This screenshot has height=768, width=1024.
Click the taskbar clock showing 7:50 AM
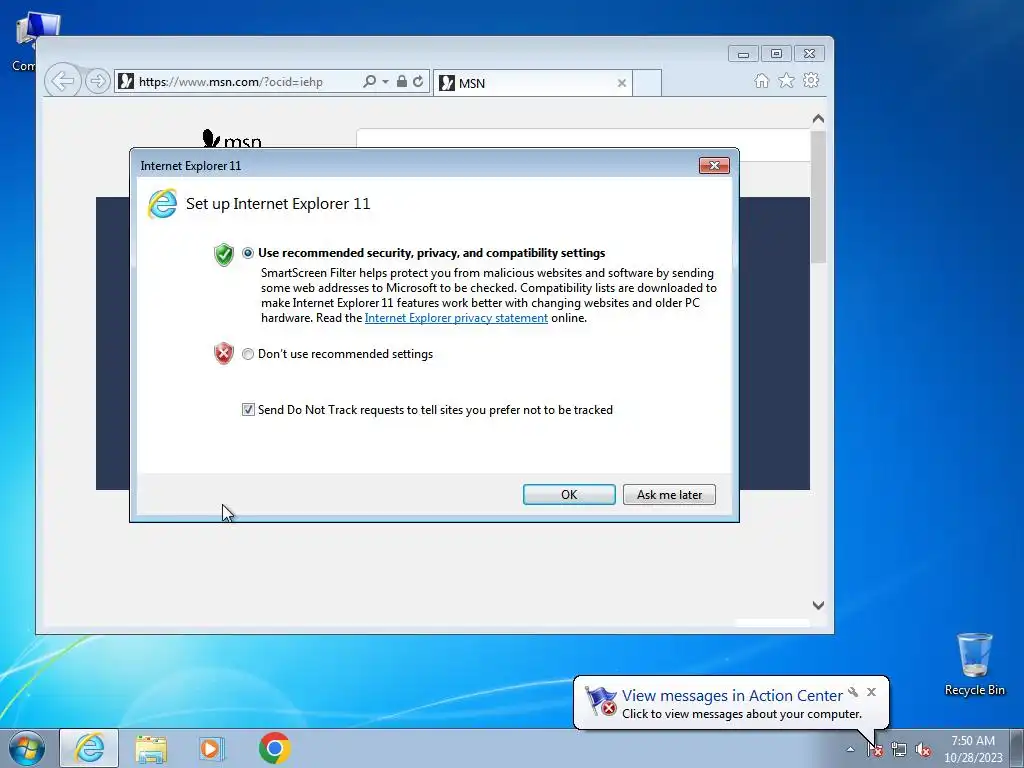tap(973, 749)
